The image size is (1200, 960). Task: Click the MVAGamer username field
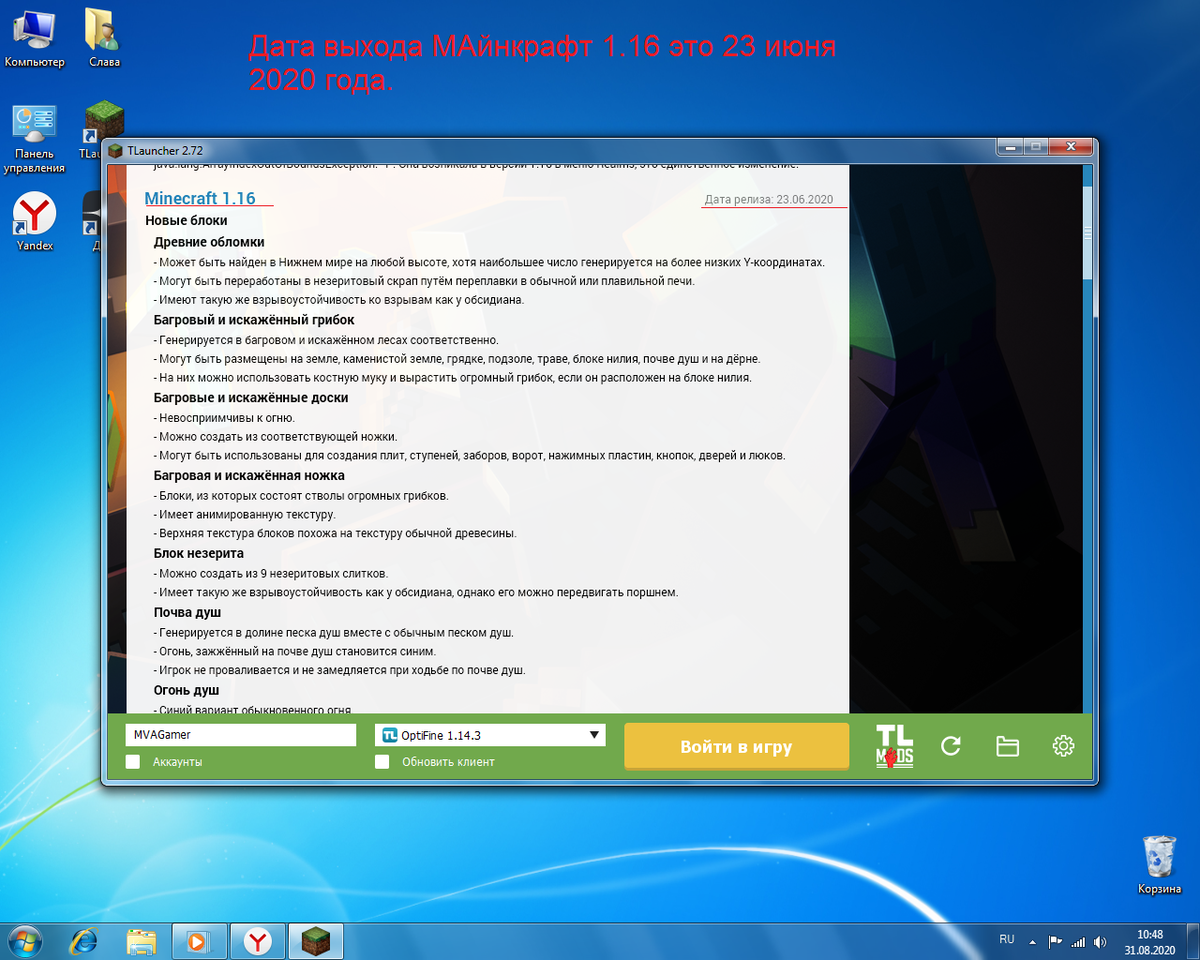[x=241, y=735]
